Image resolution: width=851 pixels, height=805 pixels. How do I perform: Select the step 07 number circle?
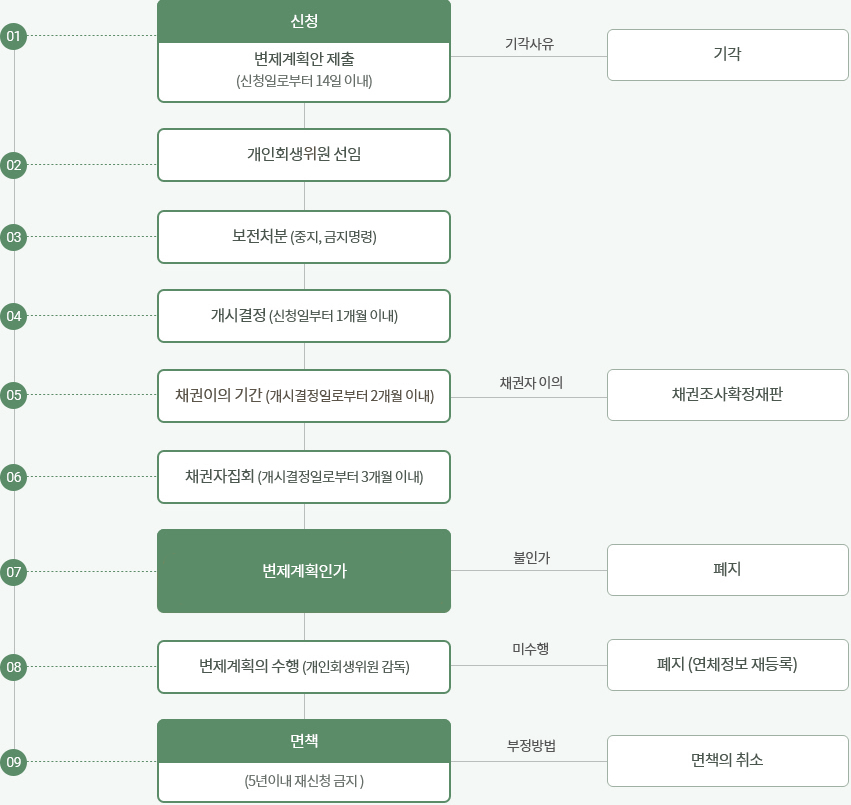(14, 572)
